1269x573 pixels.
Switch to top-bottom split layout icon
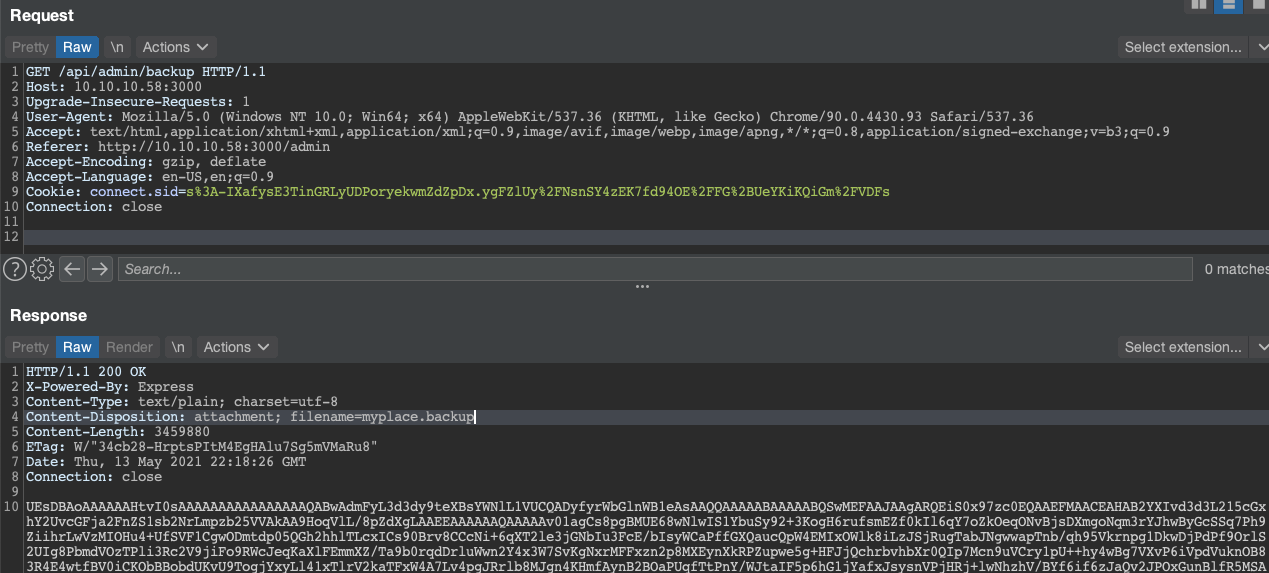[x=1227, y=4]
